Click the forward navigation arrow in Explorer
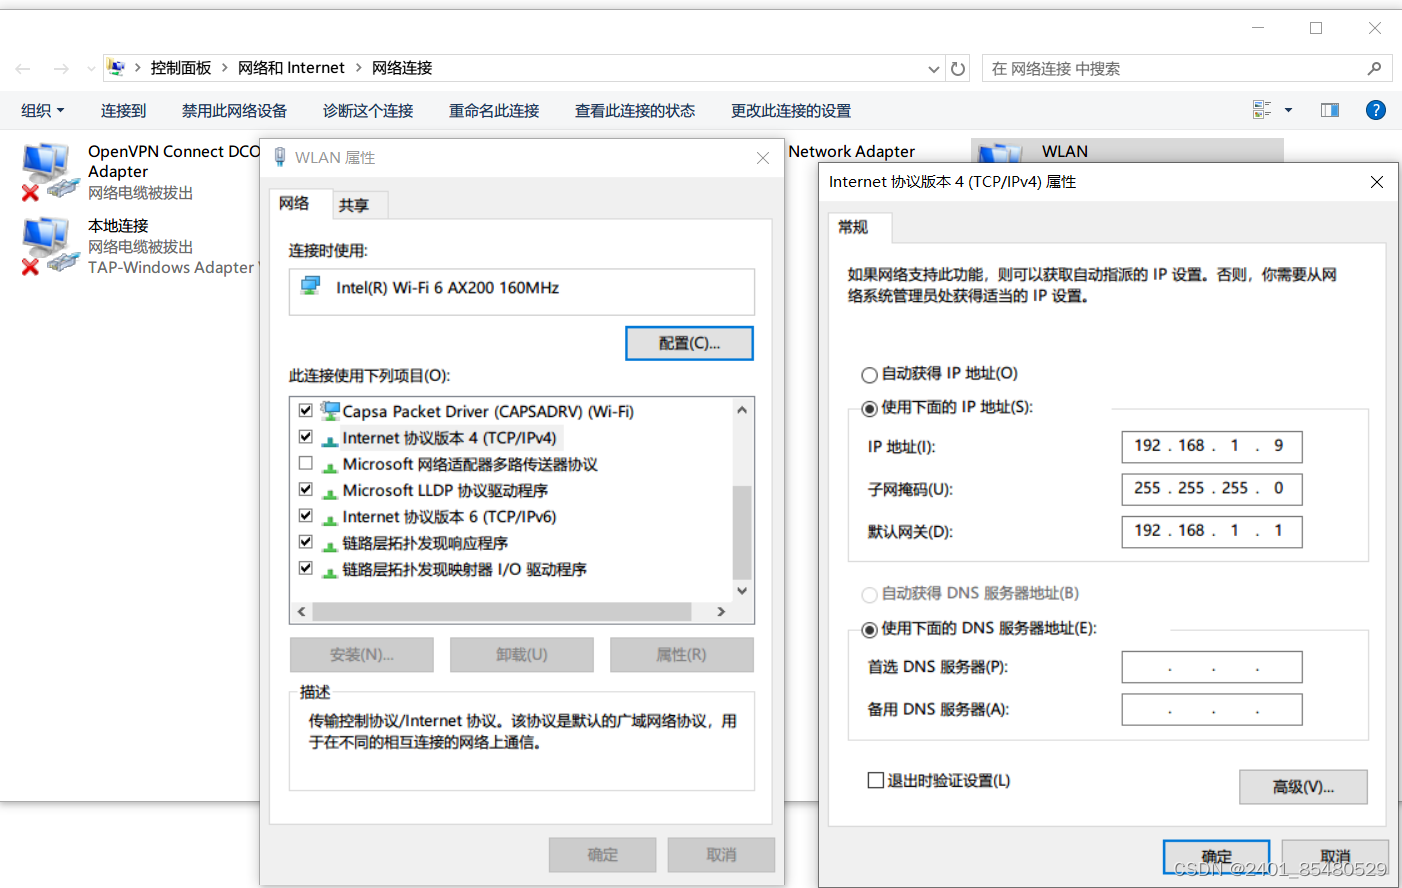This screenshot has height=888, width=1402. [x=61, y=69]
